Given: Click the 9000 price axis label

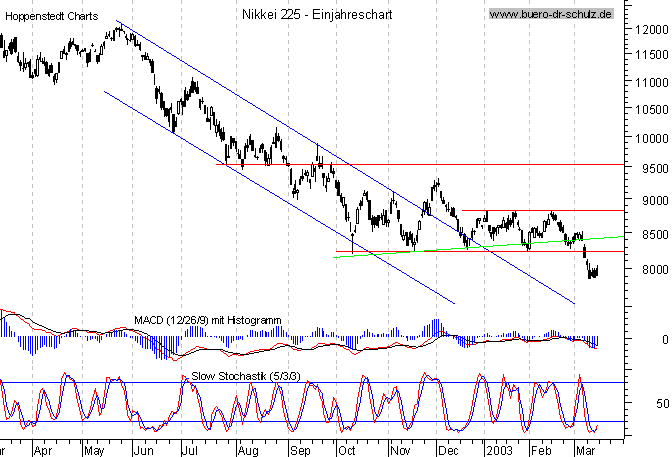Looking at the screenshot, I should tap(655, 201).
